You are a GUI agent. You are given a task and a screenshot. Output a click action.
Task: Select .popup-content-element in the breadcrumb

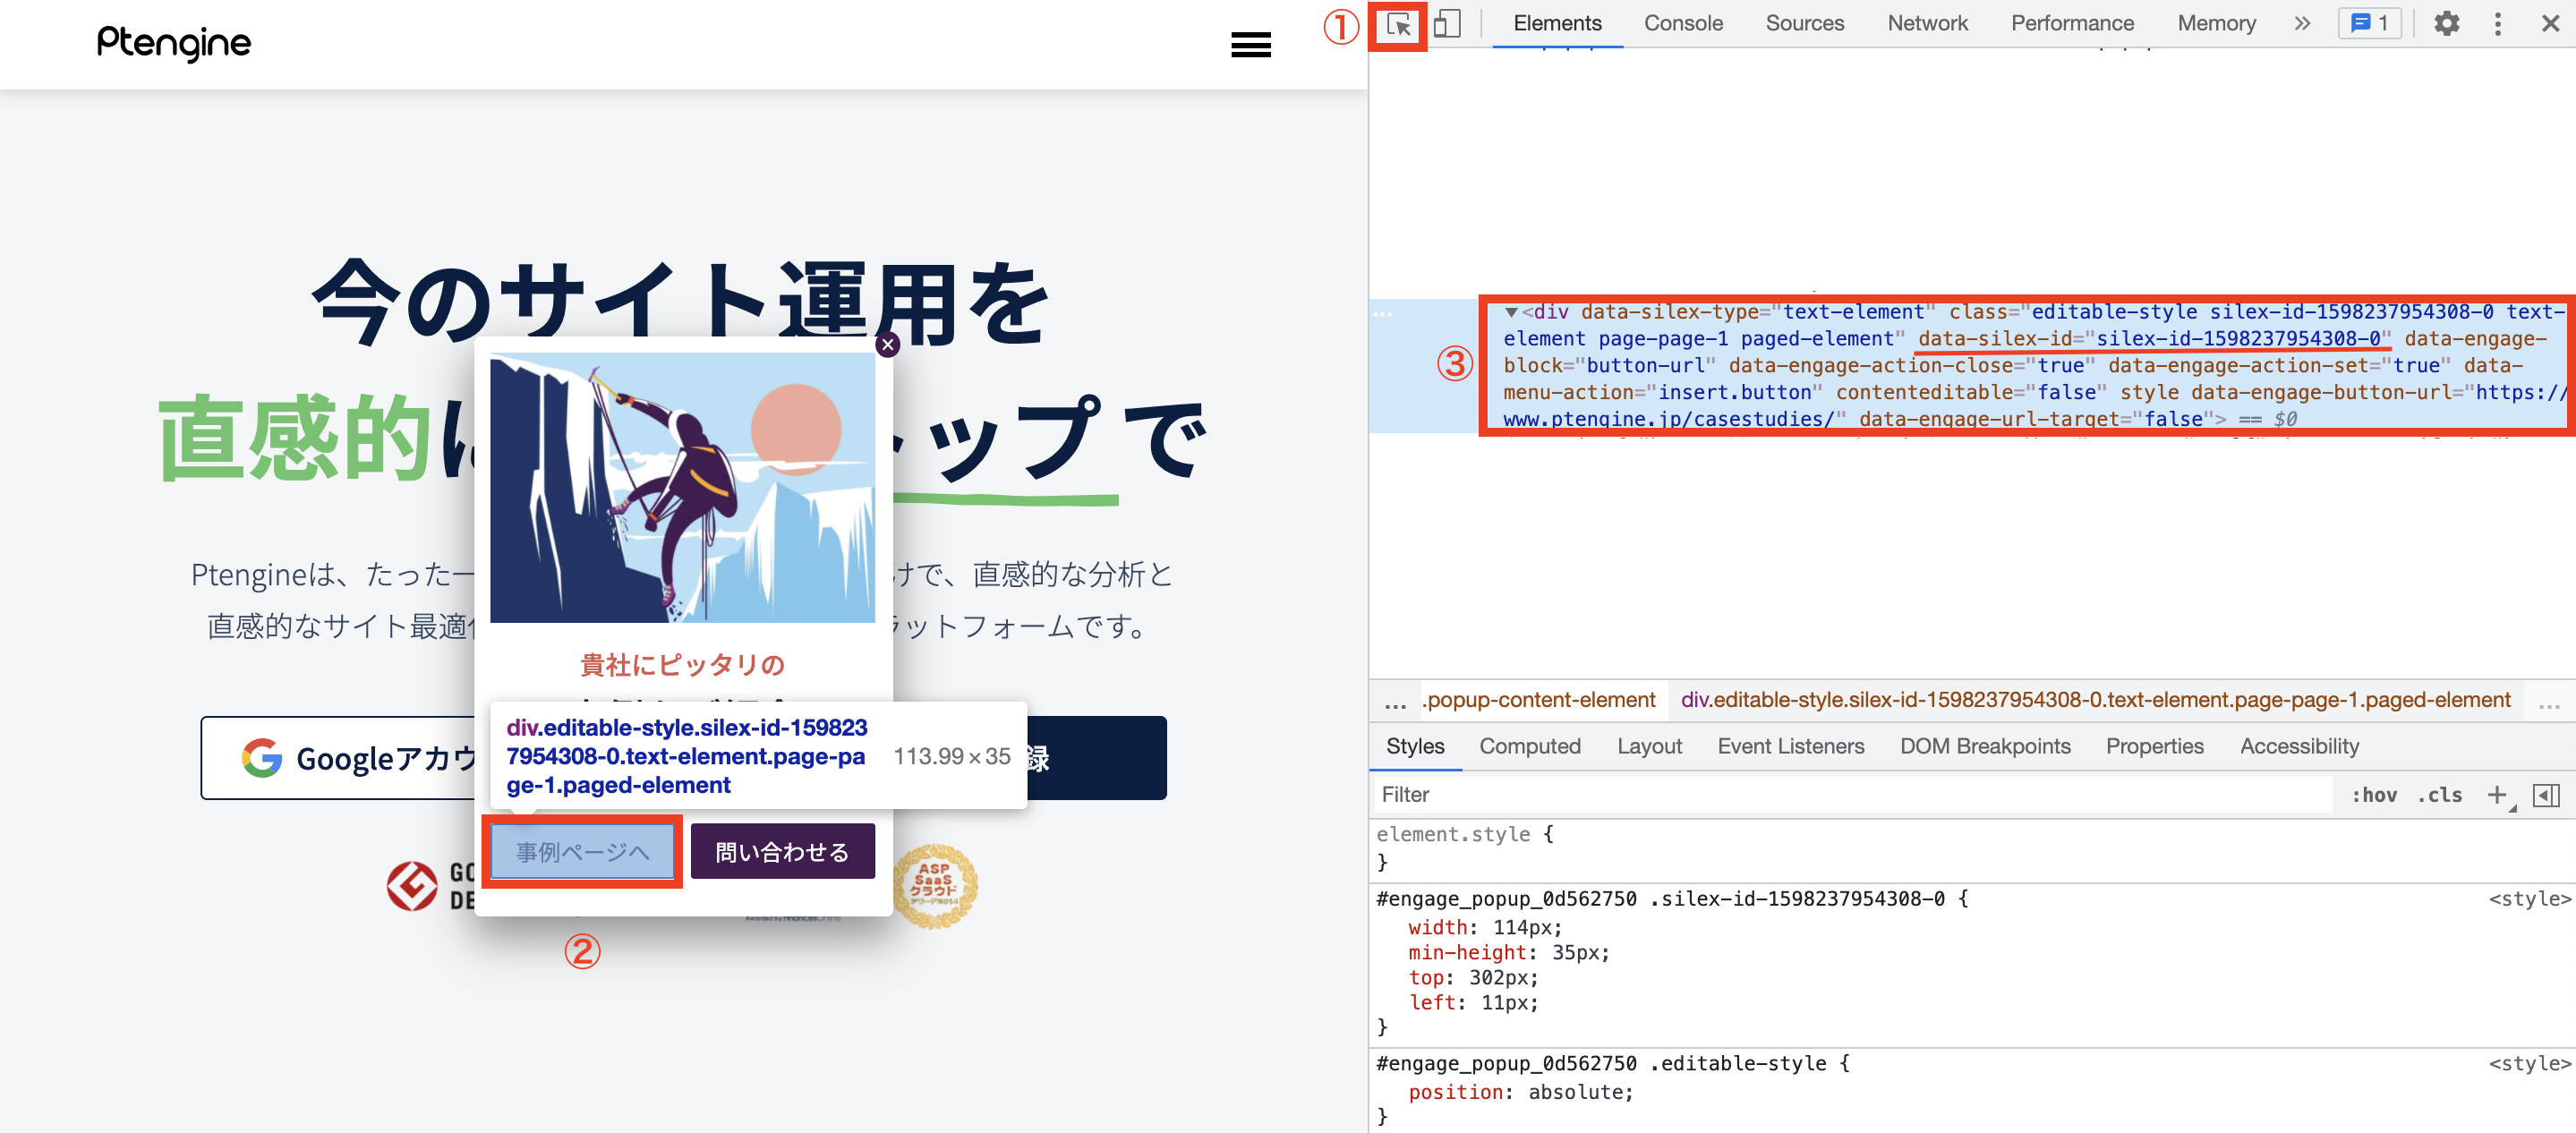1538,700
